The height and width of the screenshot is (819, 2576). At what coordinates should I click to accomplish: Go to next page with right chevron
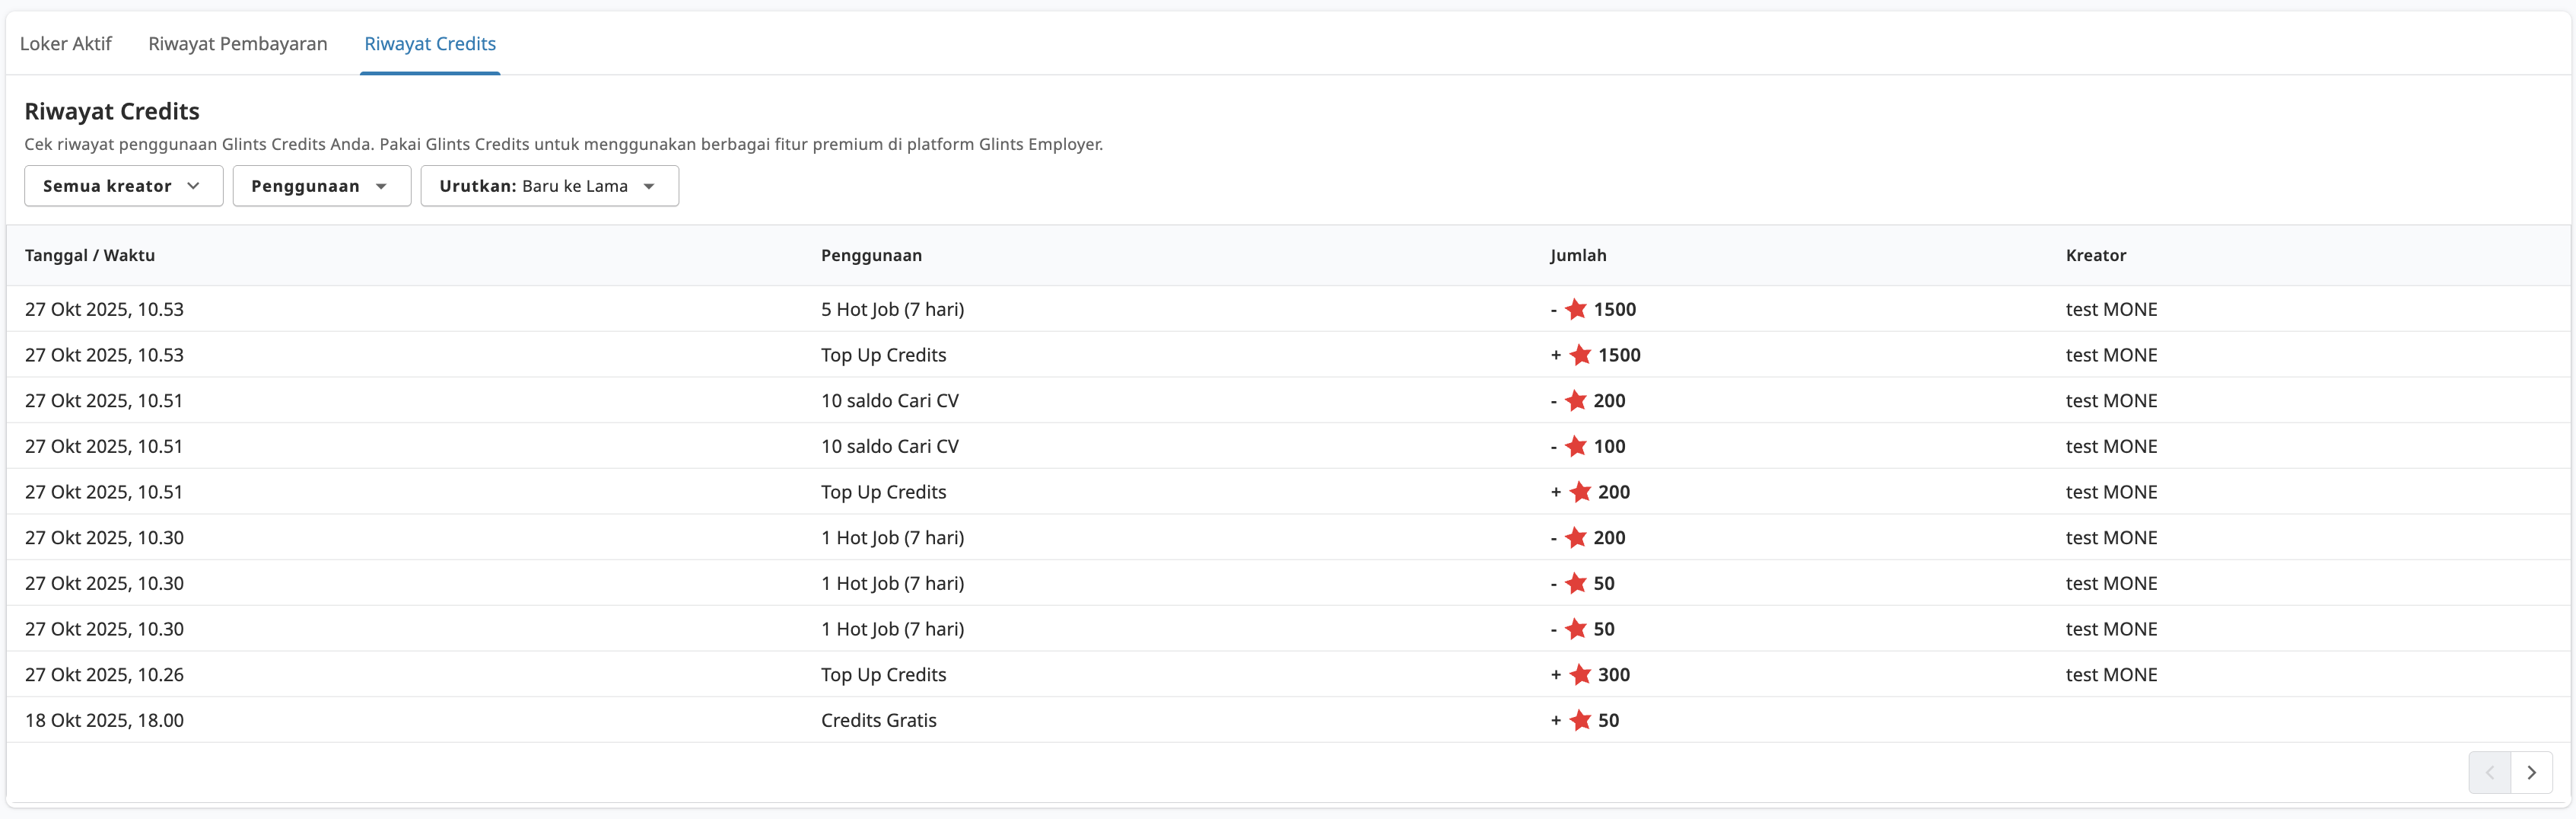pos(2531,772)
